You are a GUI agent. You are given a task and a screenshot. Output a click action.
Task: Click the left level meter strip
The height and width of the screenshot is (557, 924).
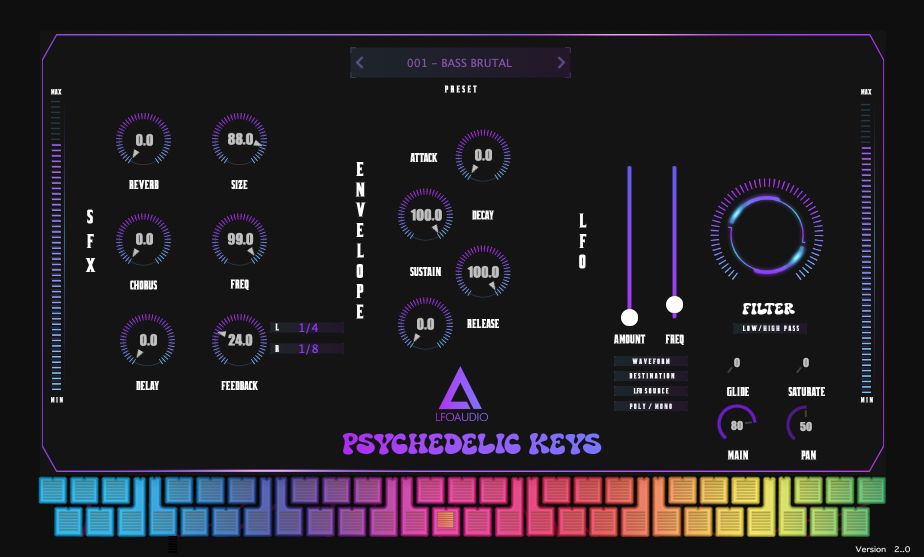coord(57,245)
